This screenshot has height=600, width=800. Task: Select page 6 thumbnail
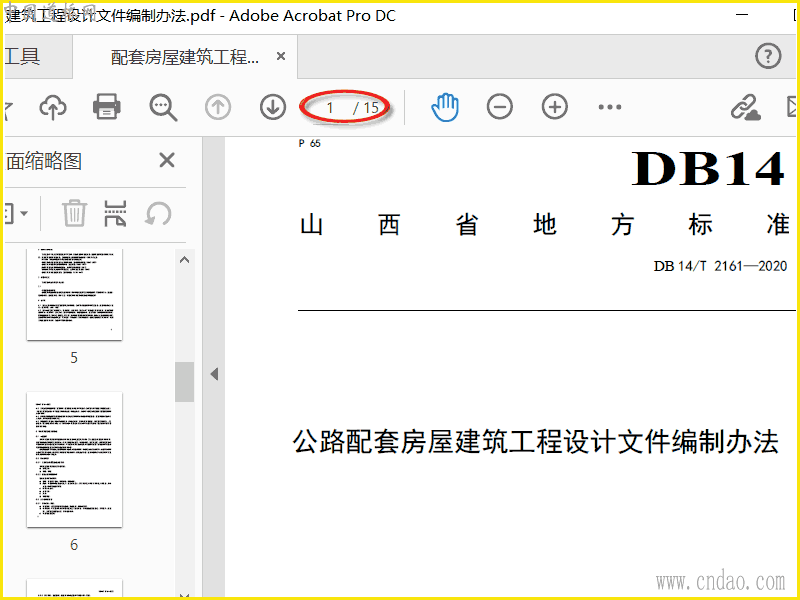click(74, 460)
